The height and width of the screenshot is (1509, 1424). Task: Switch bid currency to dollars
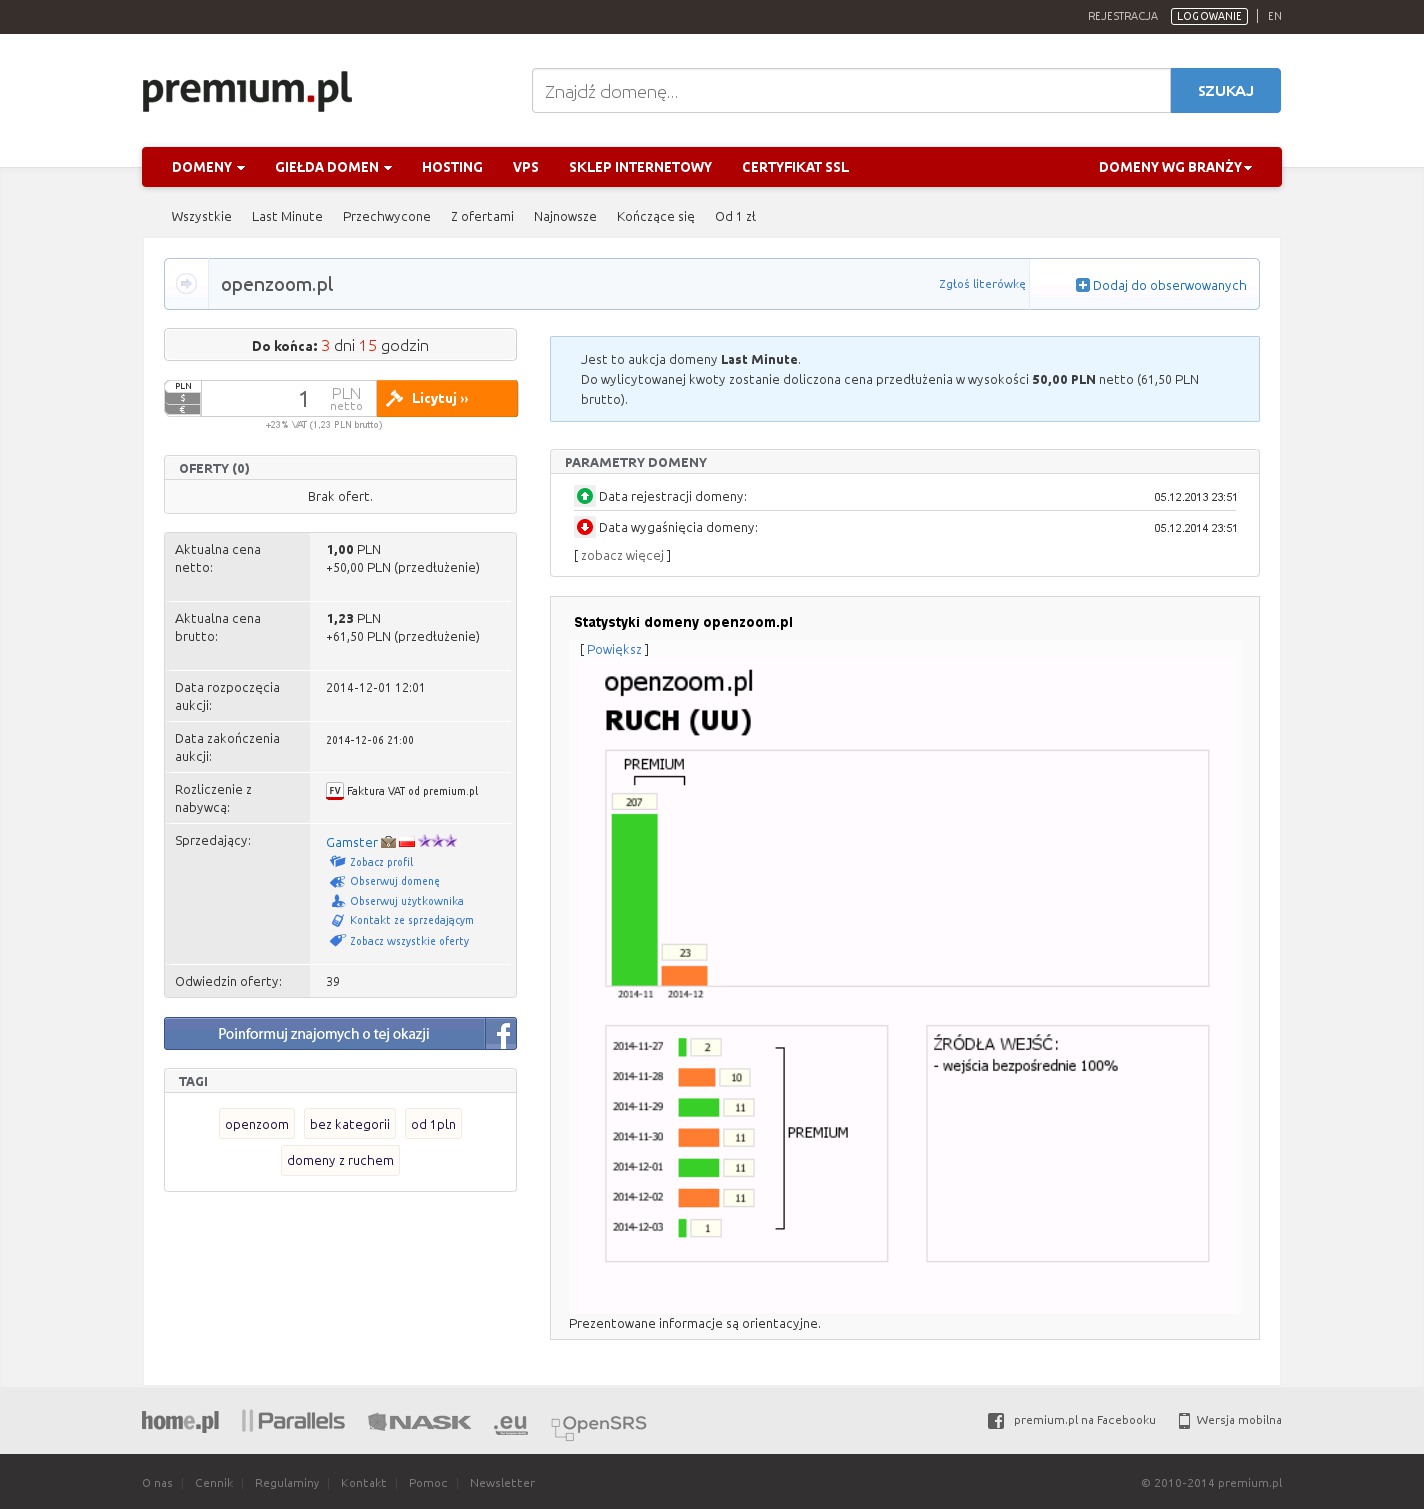pyautogui.click(x=183, y=398)
